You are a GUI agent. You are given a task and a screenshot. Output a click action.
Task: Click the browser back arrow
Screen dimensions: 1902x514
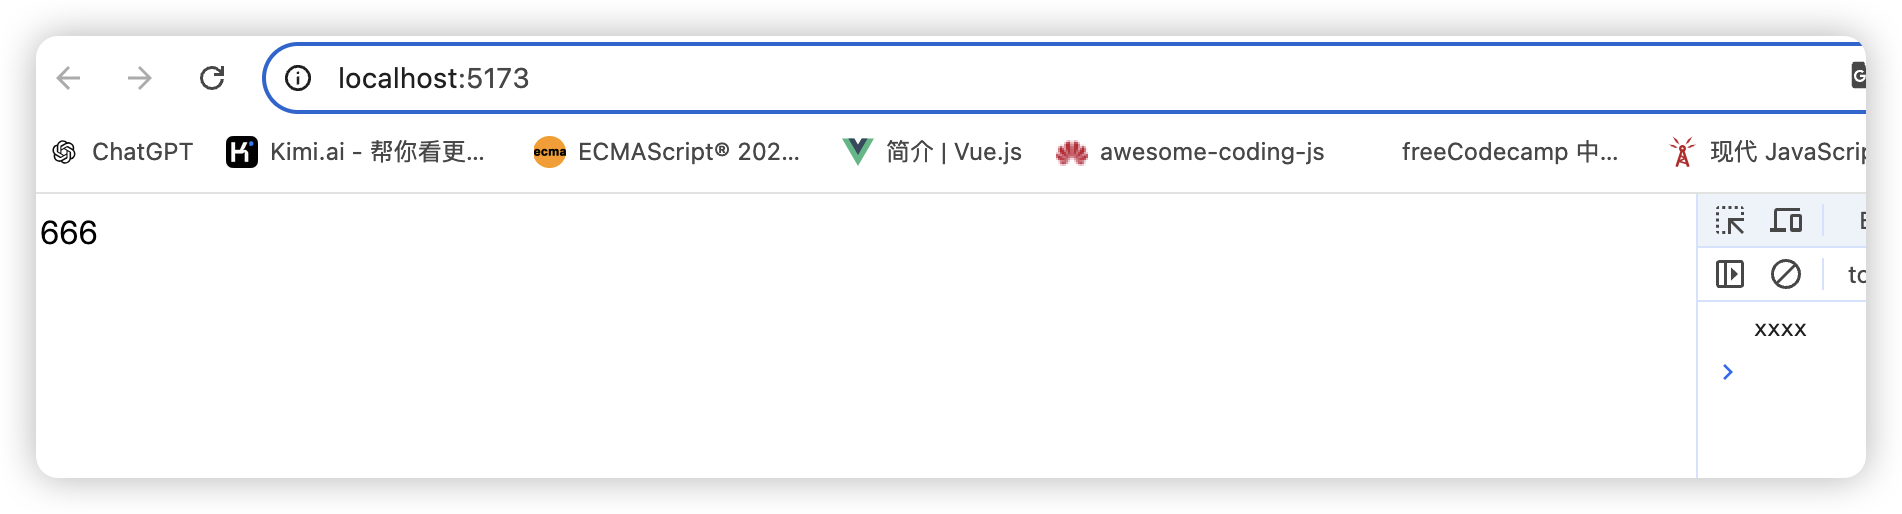68,78
